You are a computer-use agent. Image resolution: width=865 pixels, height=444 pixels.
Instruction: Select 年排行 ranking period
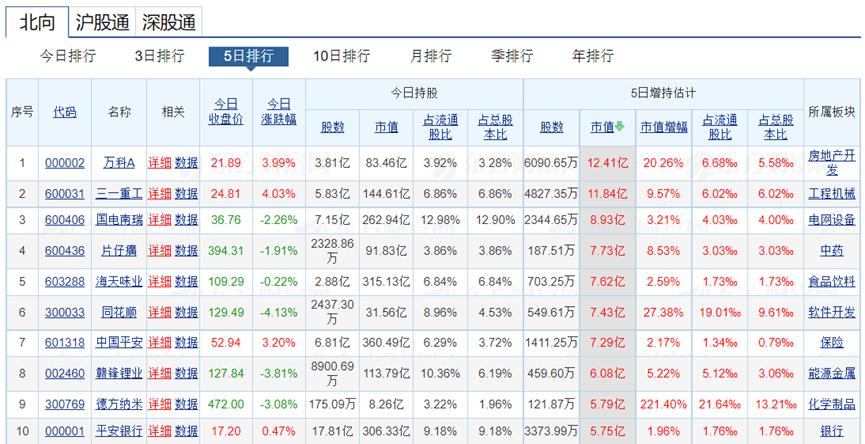point(592,56)
